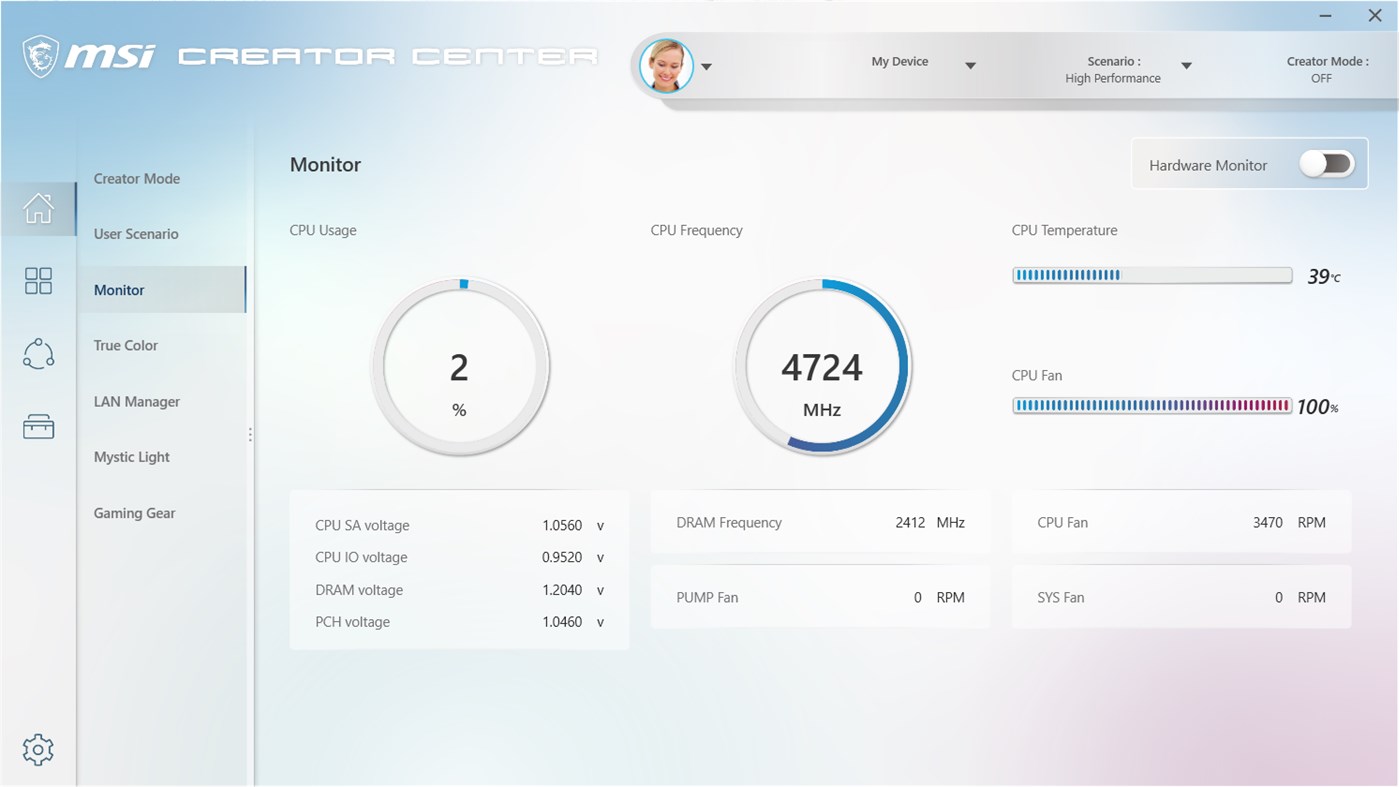Open Settings via the gear icon
1399x787 pixels.
[x=38, y=749]
